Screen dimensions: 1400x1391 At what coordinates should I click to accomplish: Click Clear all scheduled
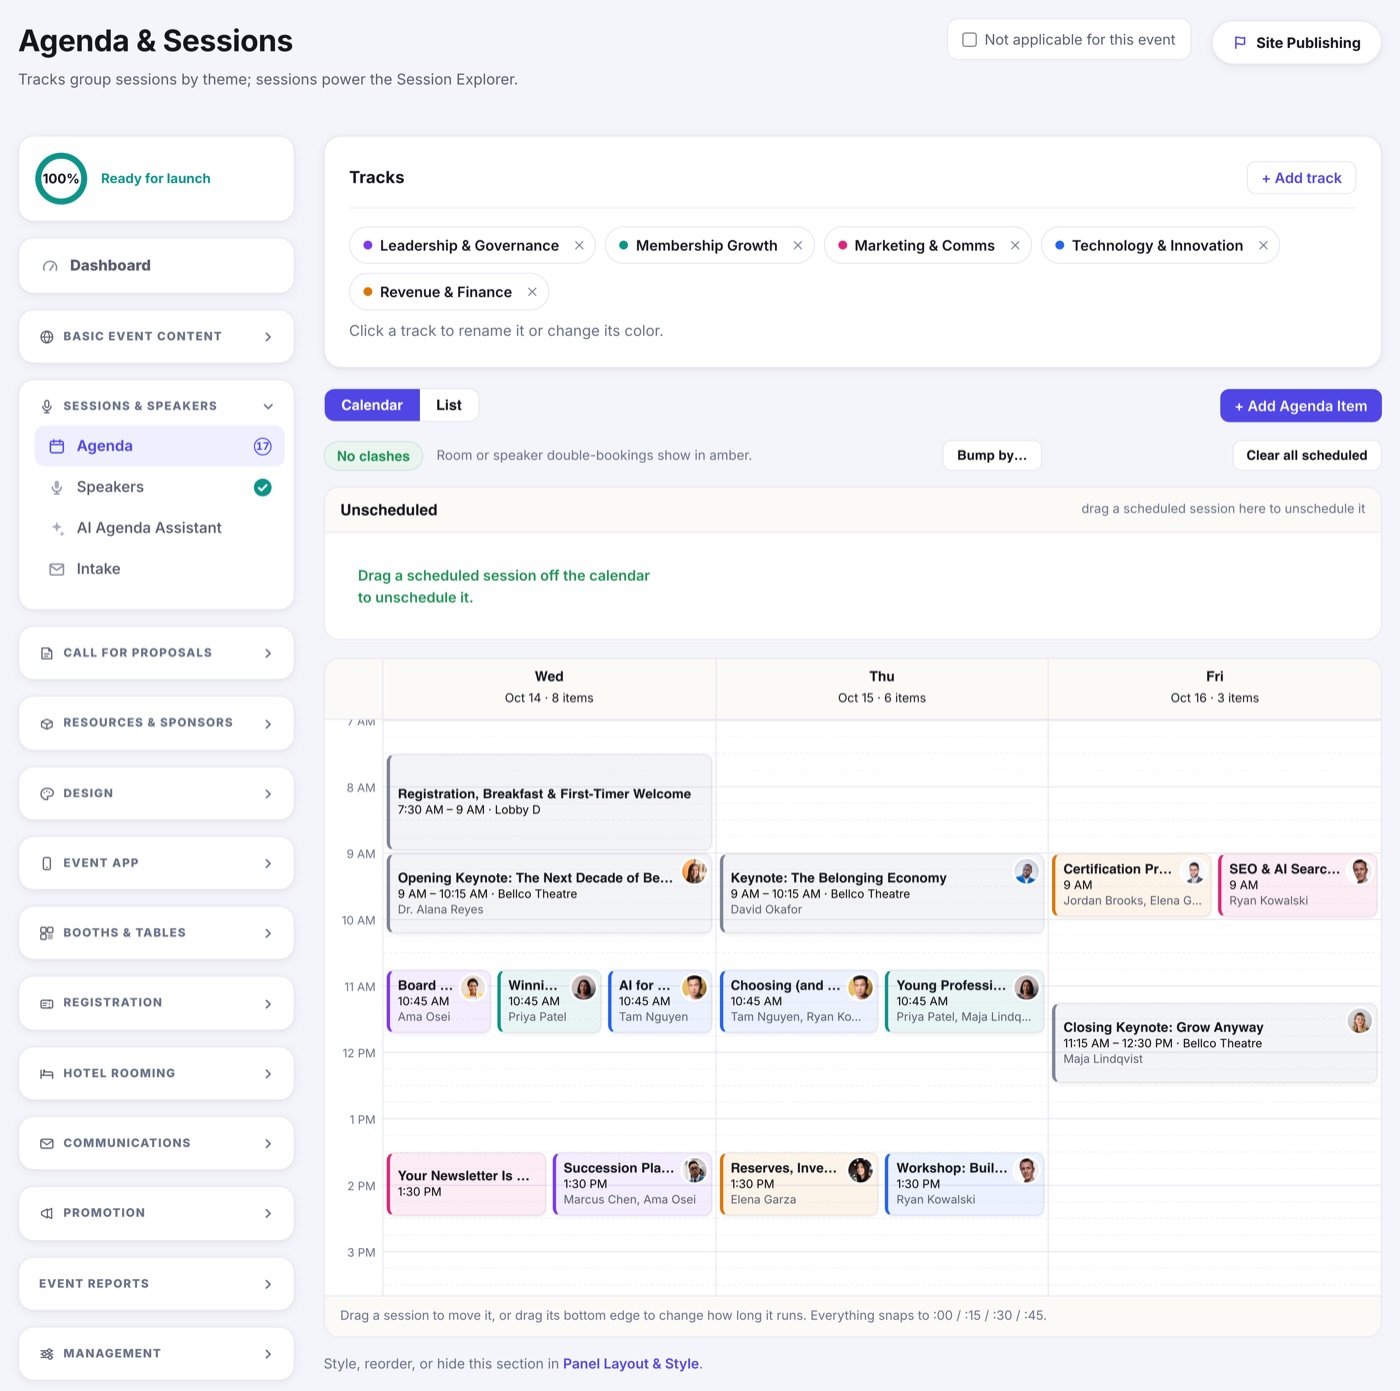[1306, 455]
